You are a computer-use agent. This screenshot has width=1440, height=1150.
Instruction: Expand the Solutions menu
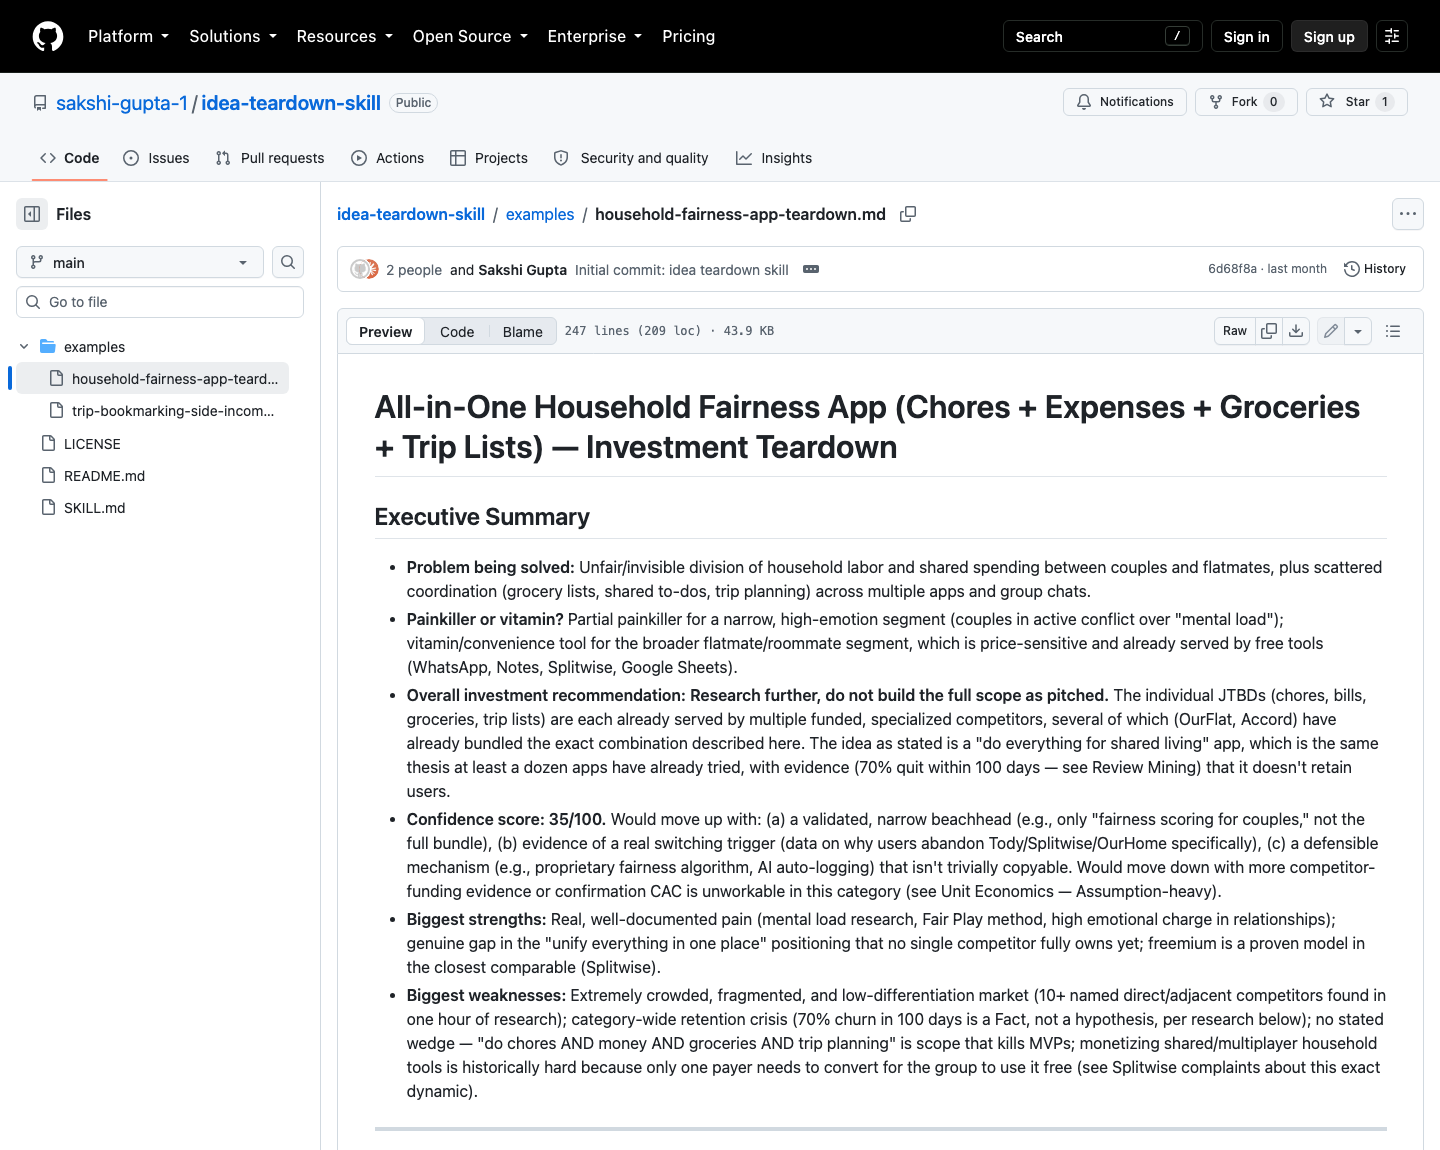coord(233,36)
